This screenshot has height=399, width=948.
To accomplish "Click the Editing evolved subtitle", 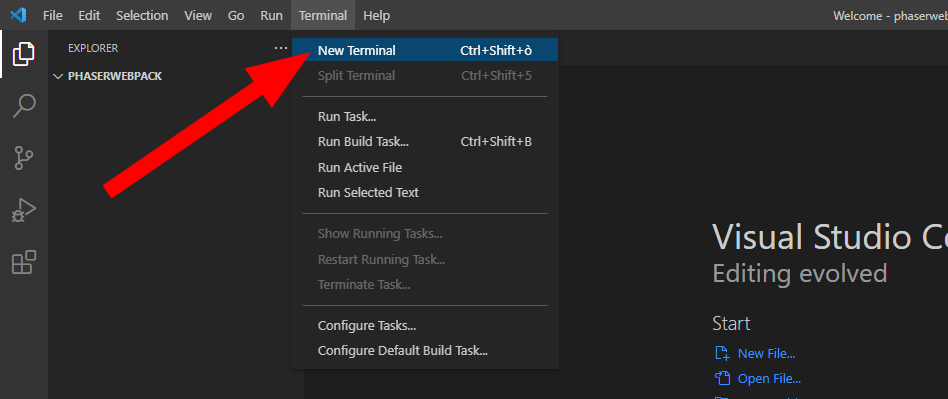I will (x=799, y=274).
